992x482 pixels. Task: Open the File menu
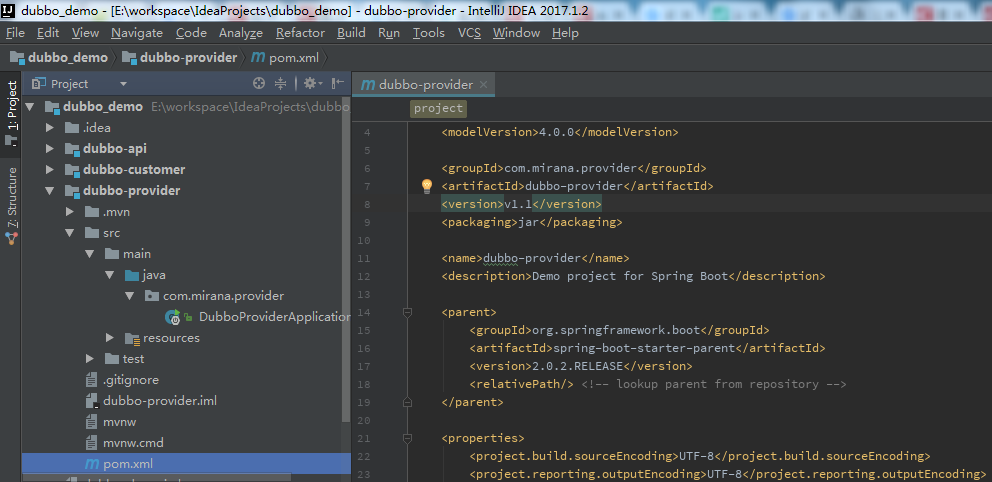15,33
